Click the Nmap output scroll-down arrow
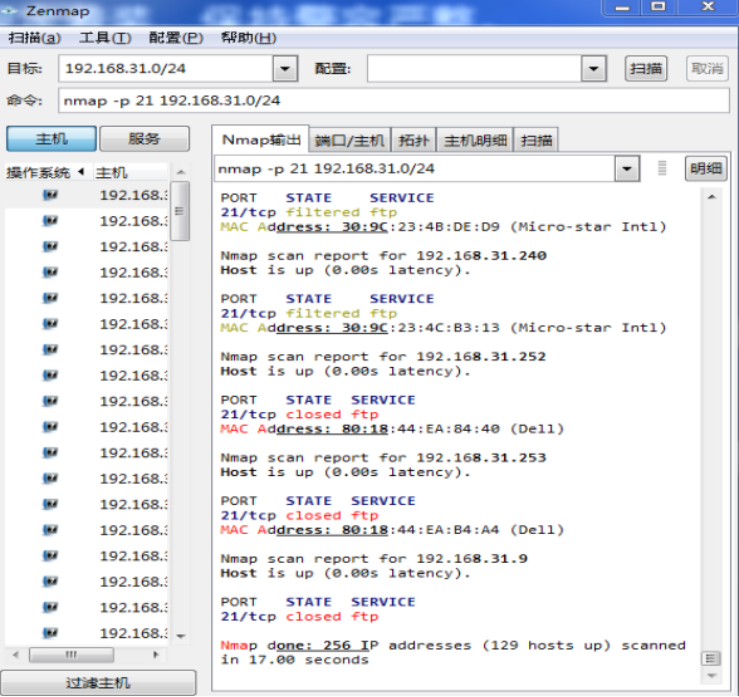 click(712, 676)
